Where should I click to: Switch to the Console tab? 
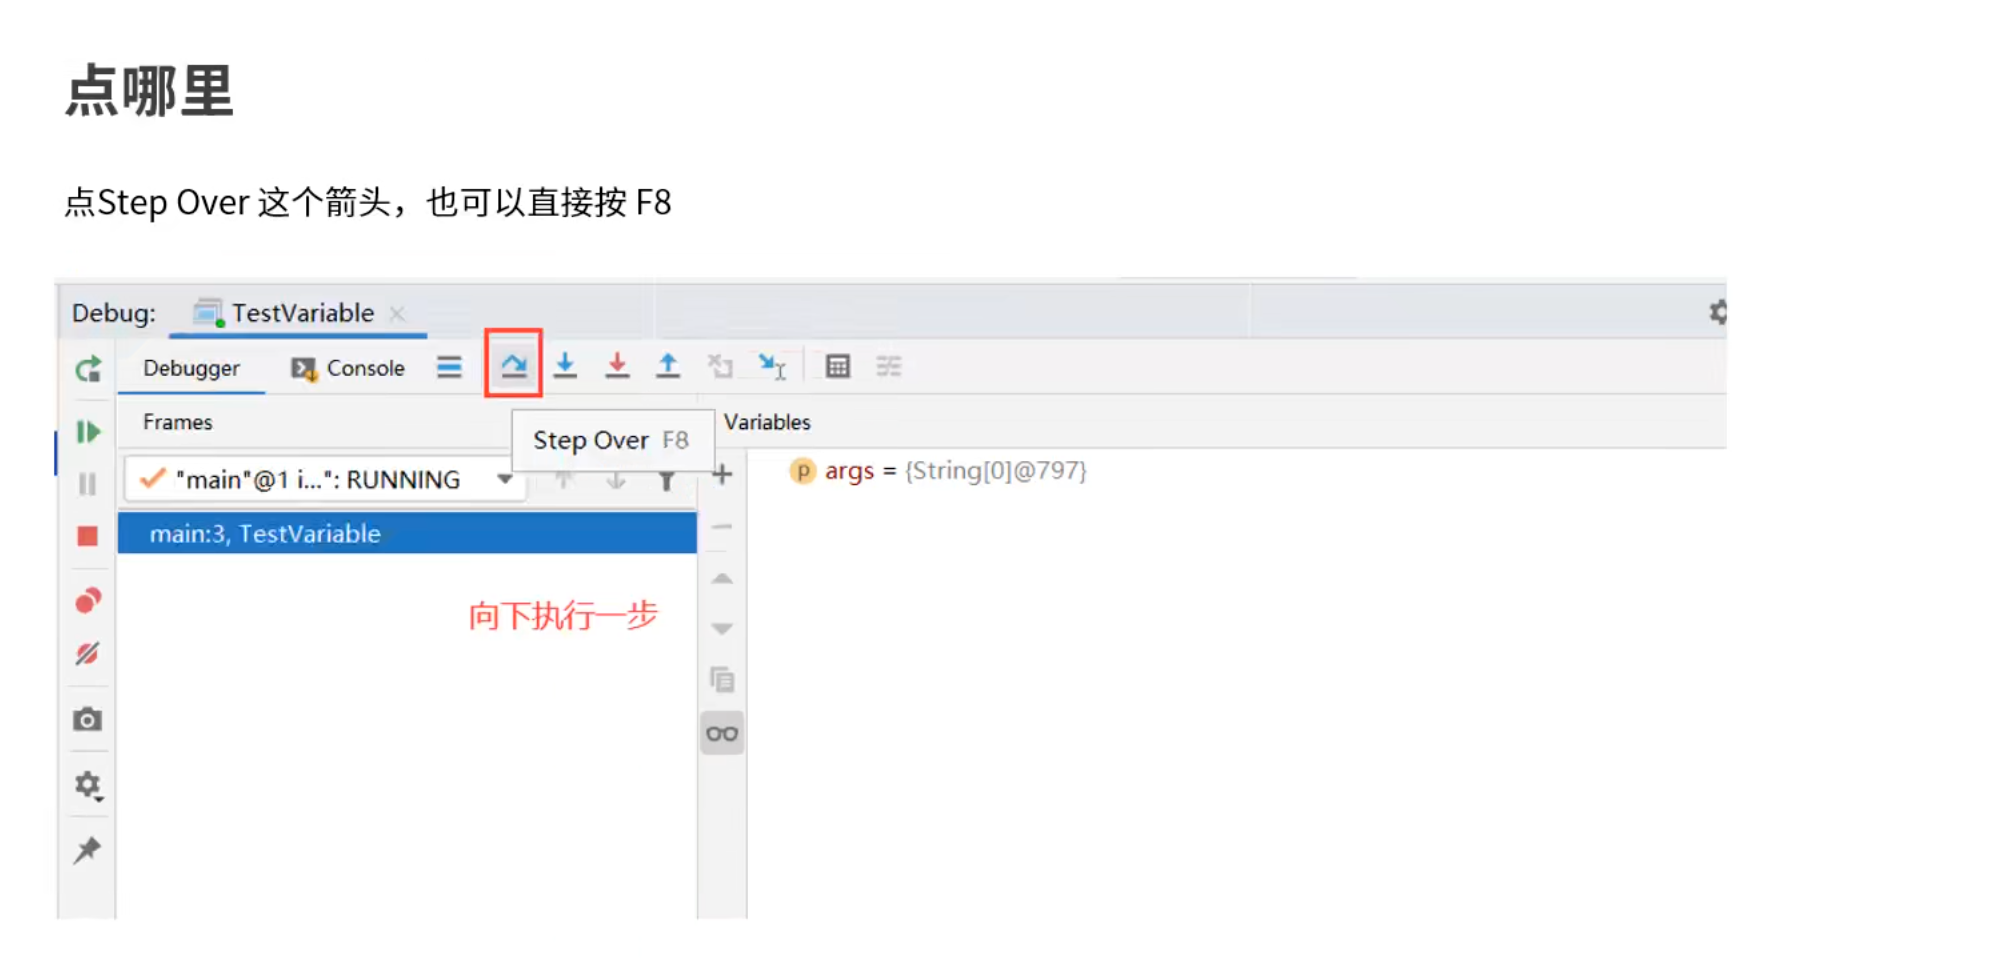363,368
